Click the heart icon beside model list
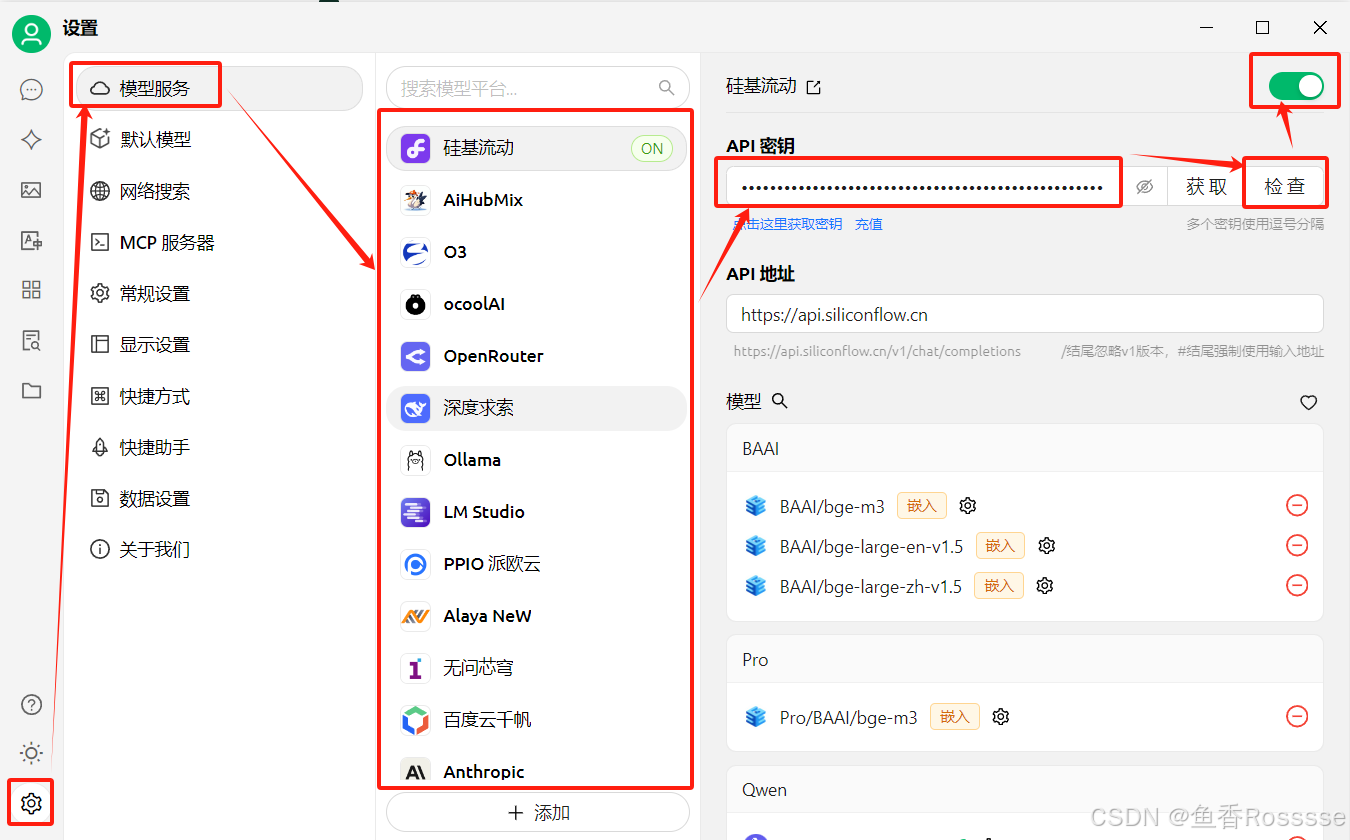1350x840 pixels. (1308, 403)
